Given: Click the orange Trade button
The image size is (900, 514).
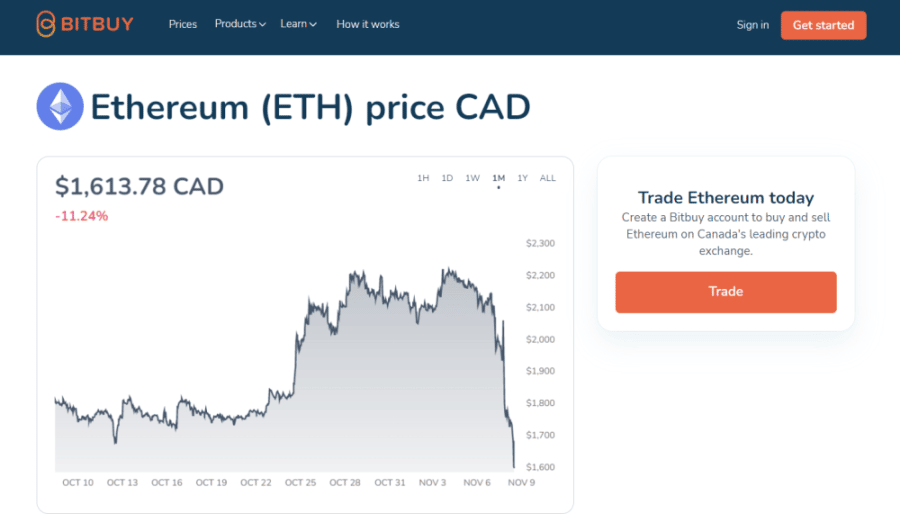Looking at the screenshot, I should point(725,292).
